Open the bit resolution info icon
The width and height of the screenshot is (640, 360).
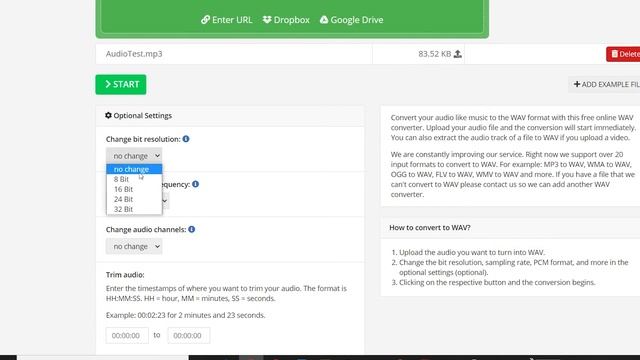[186, 139]
